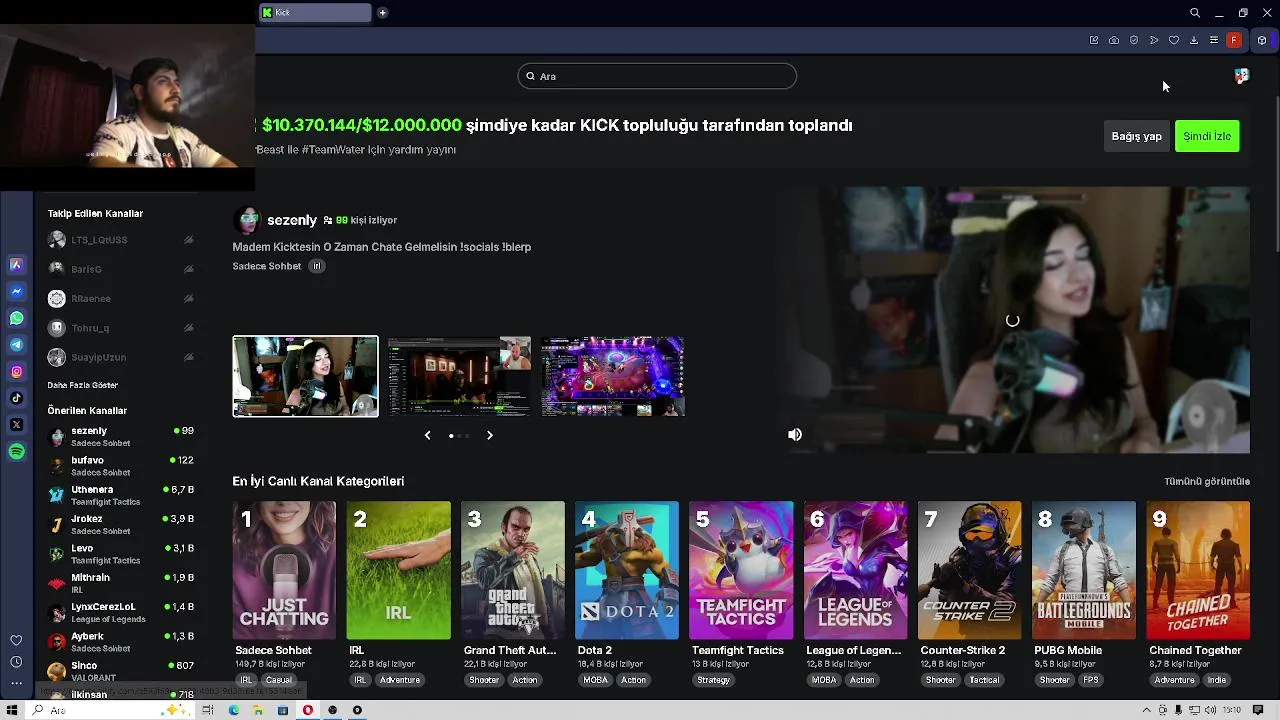Open LynxCerezLoL in recommended channels

(120, 612)
